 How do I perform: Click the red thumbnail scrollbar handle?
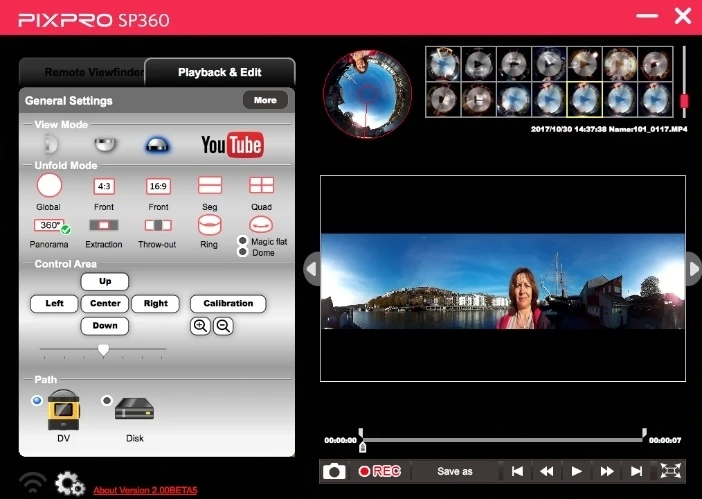point(684,101)
